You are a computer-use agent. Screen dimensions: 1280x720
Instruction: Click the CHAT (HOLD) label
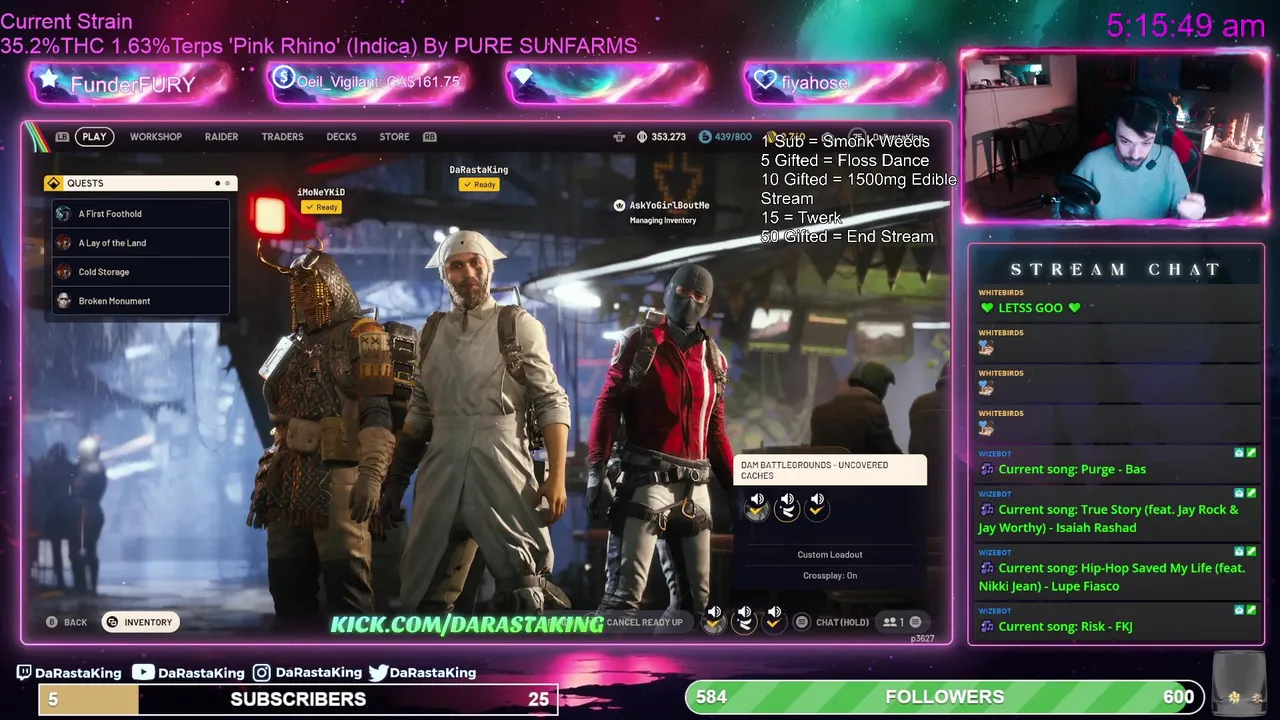pos(842,622)
